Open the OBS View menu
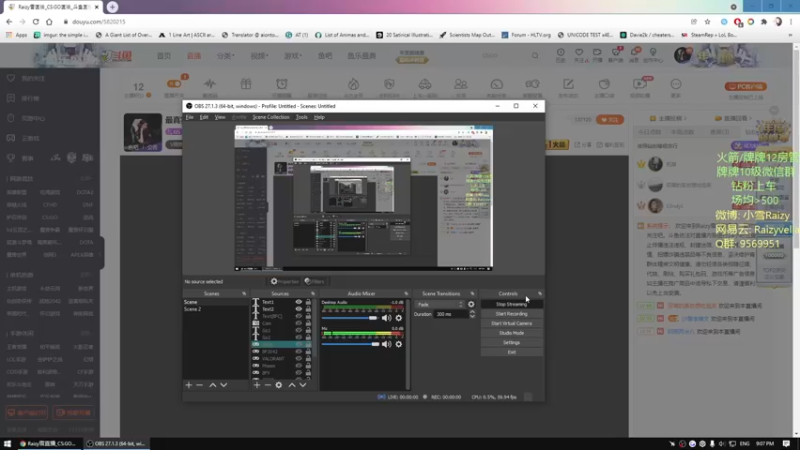Viewport: 800px width, 450px height. pos(220,117)
